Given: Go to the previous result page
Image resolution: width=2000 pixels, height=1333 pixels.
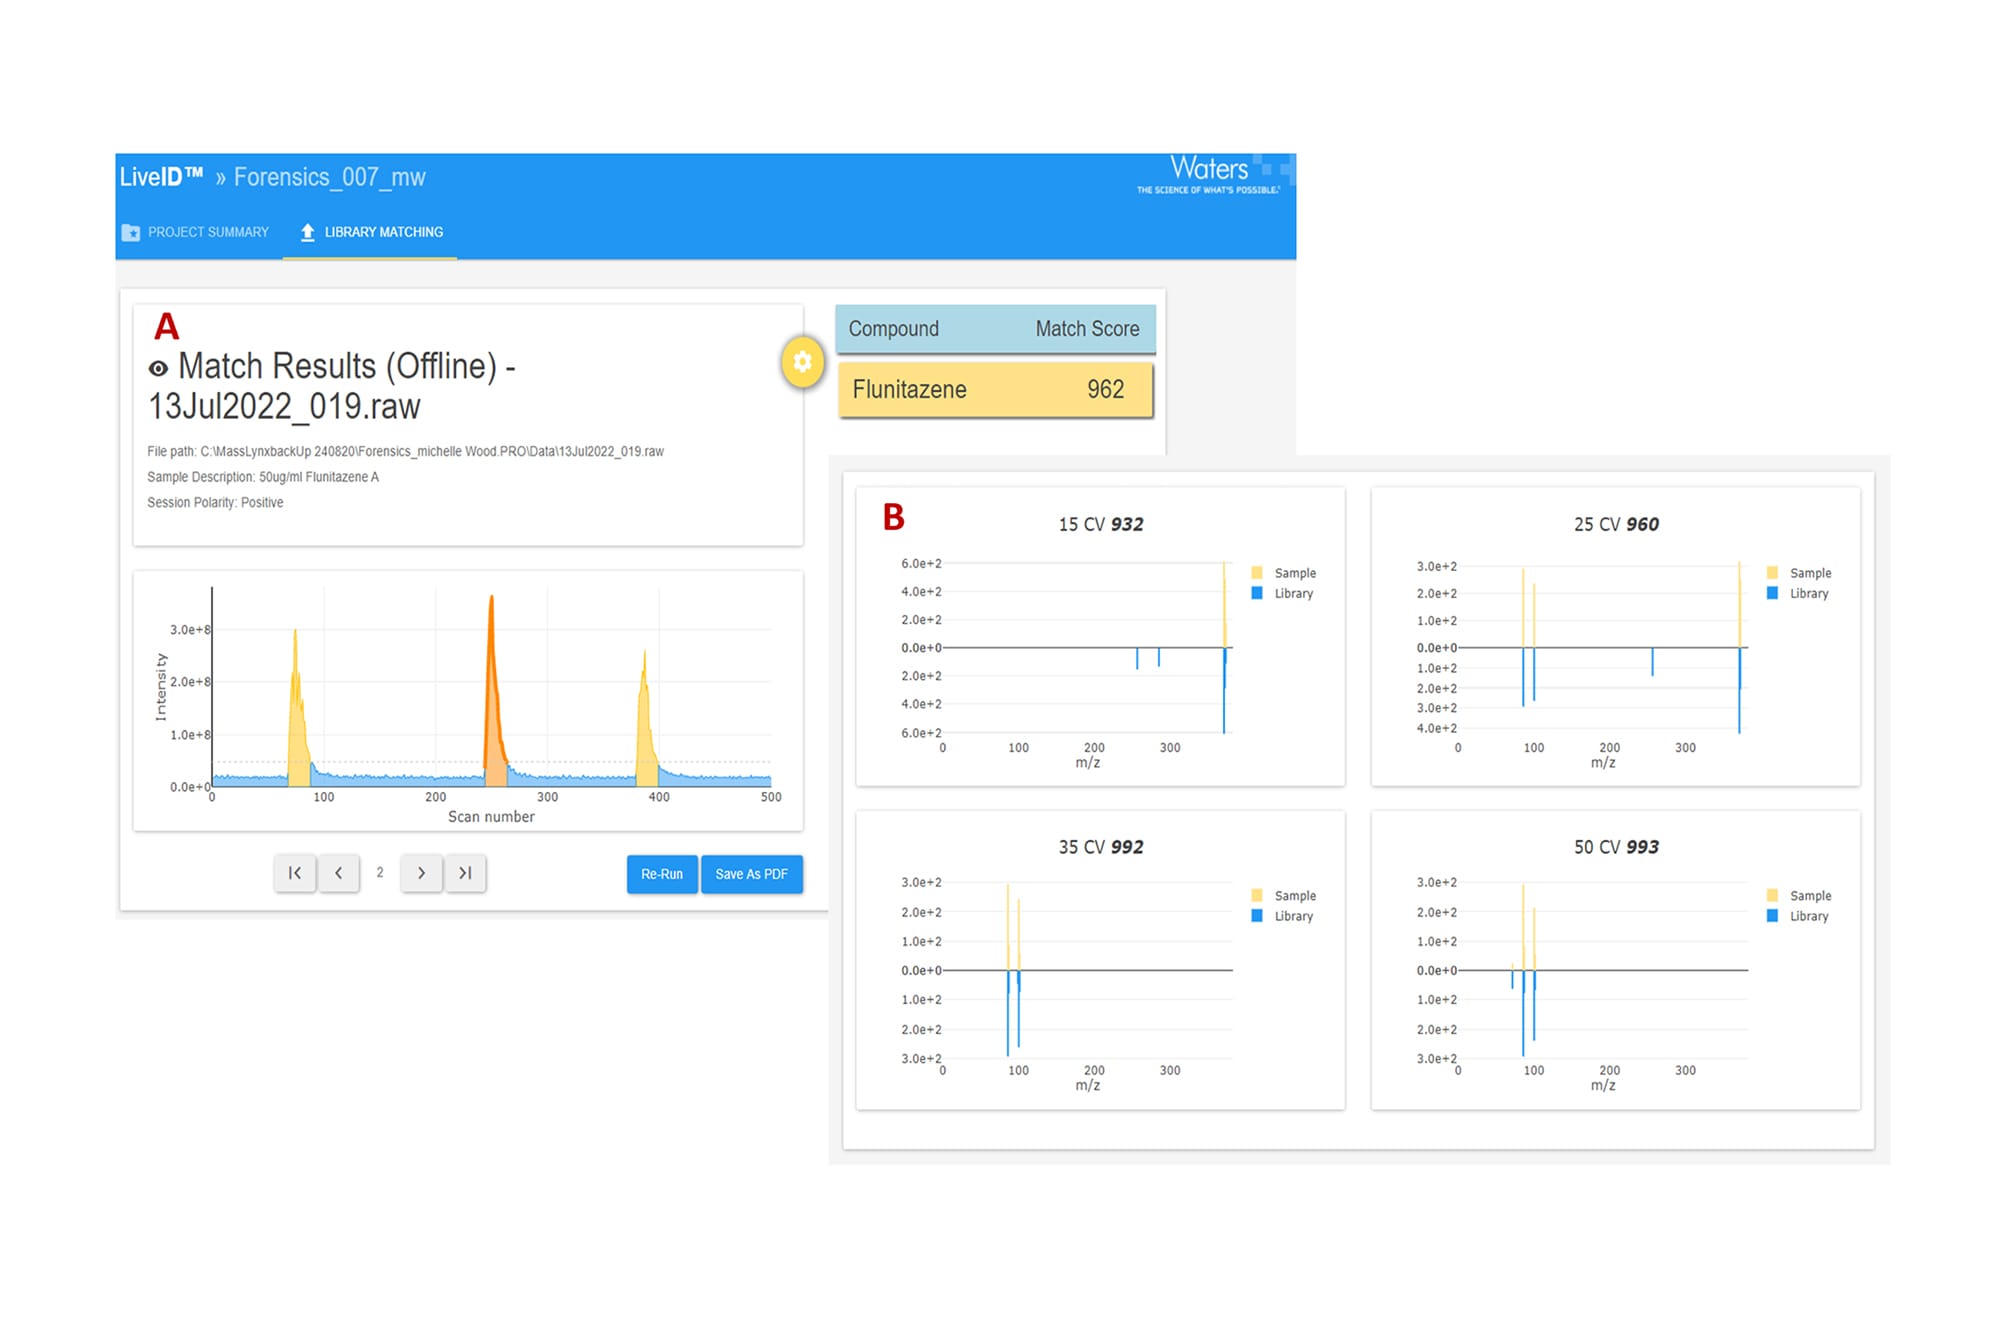Looking at the screenshot, I should pyautogui.click(x=339, y=873).
